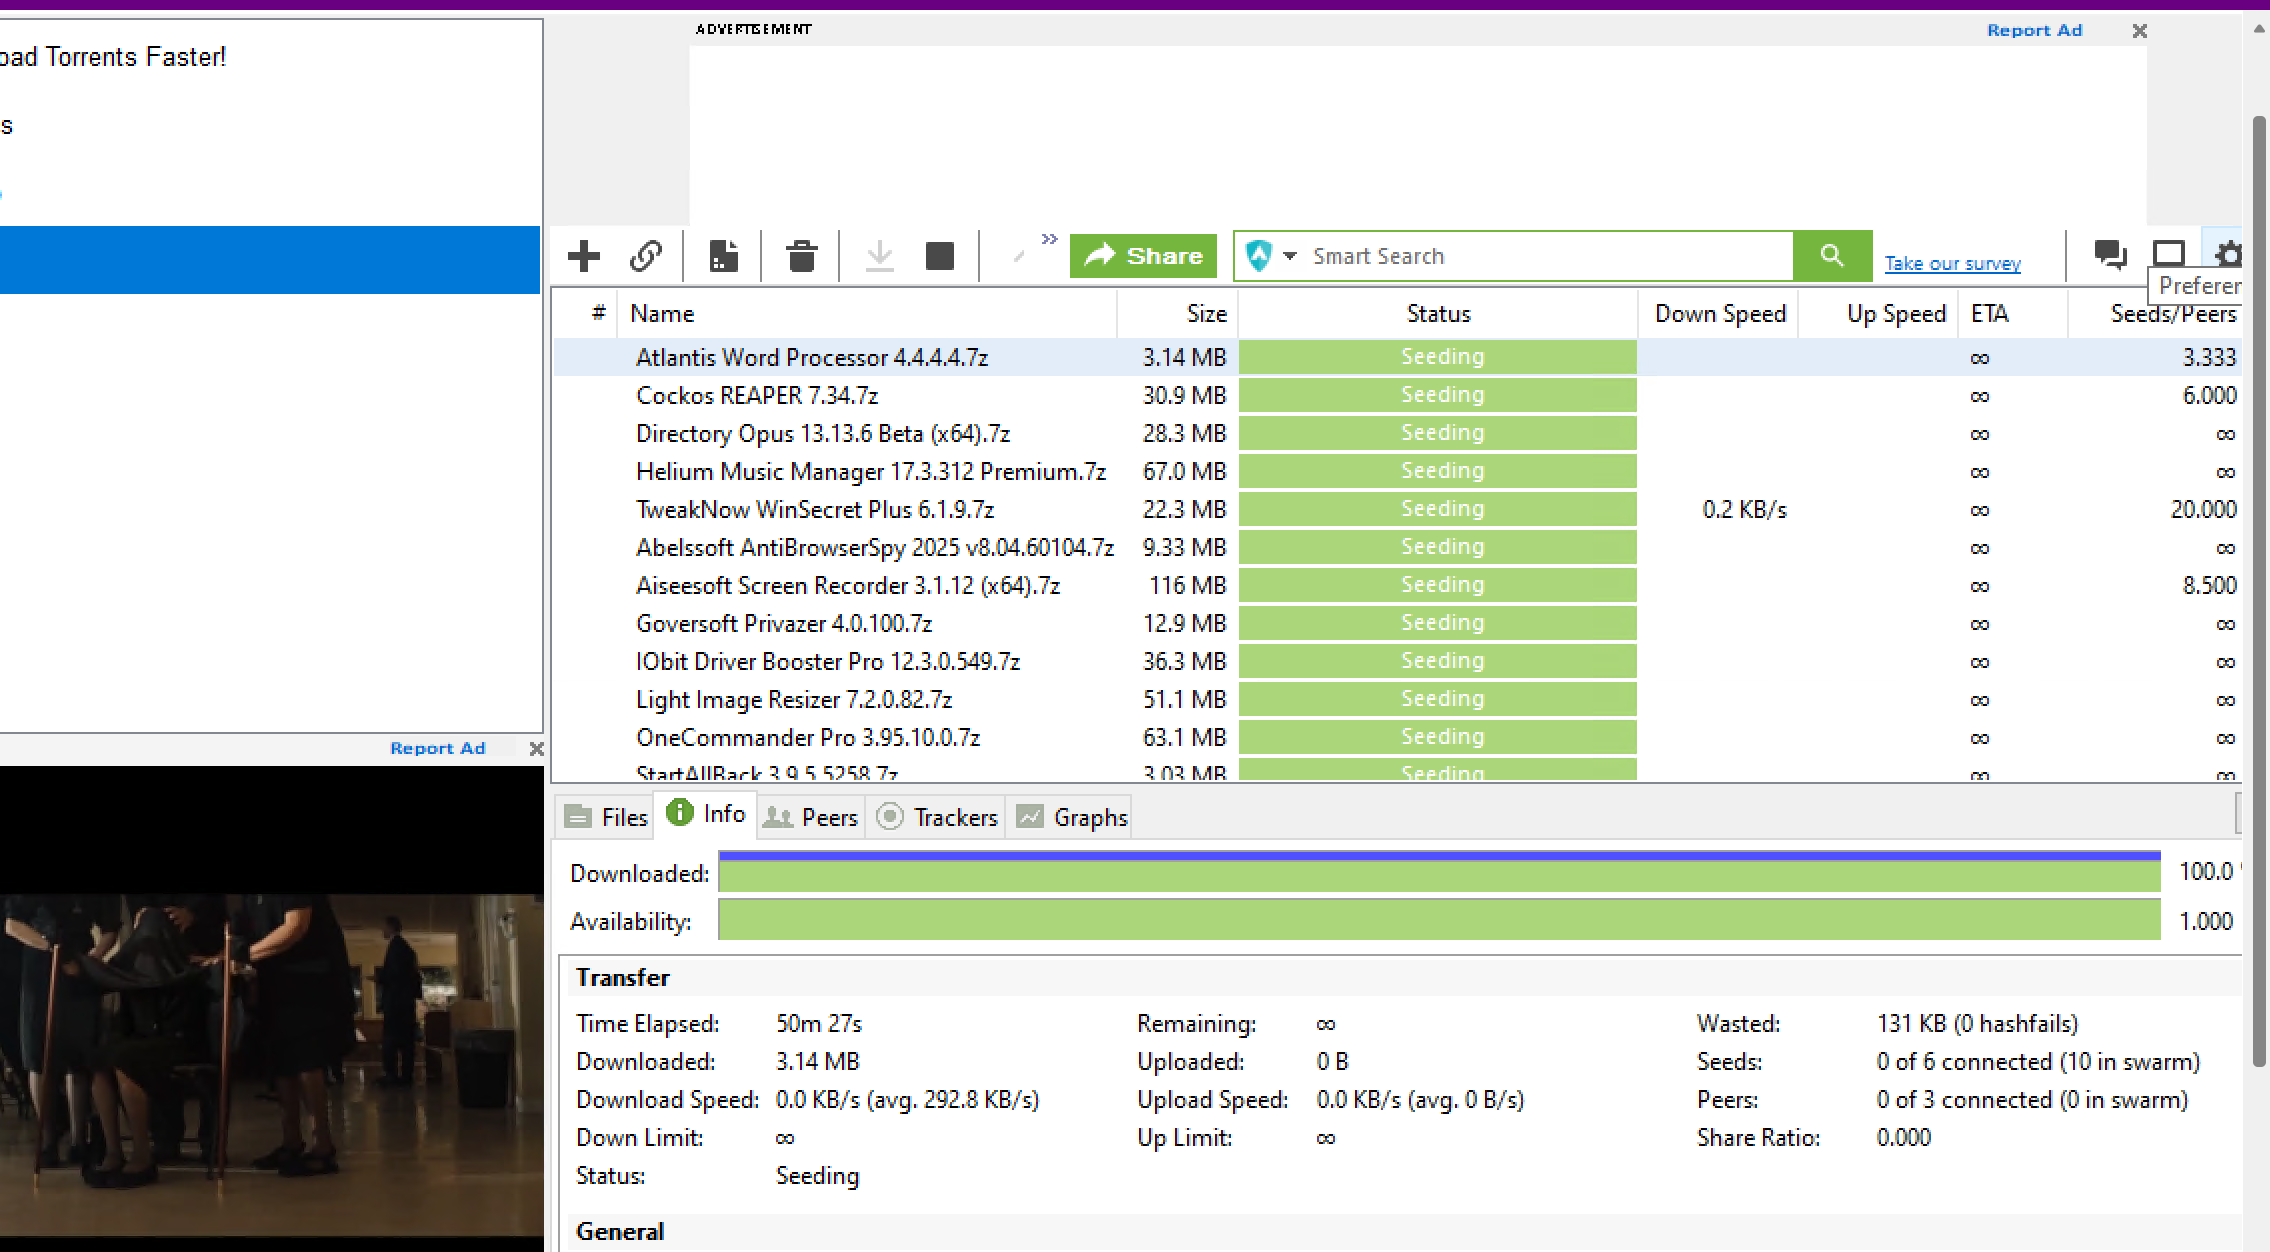Click the chat bubbles icon in toolbar

(2110, 255)
